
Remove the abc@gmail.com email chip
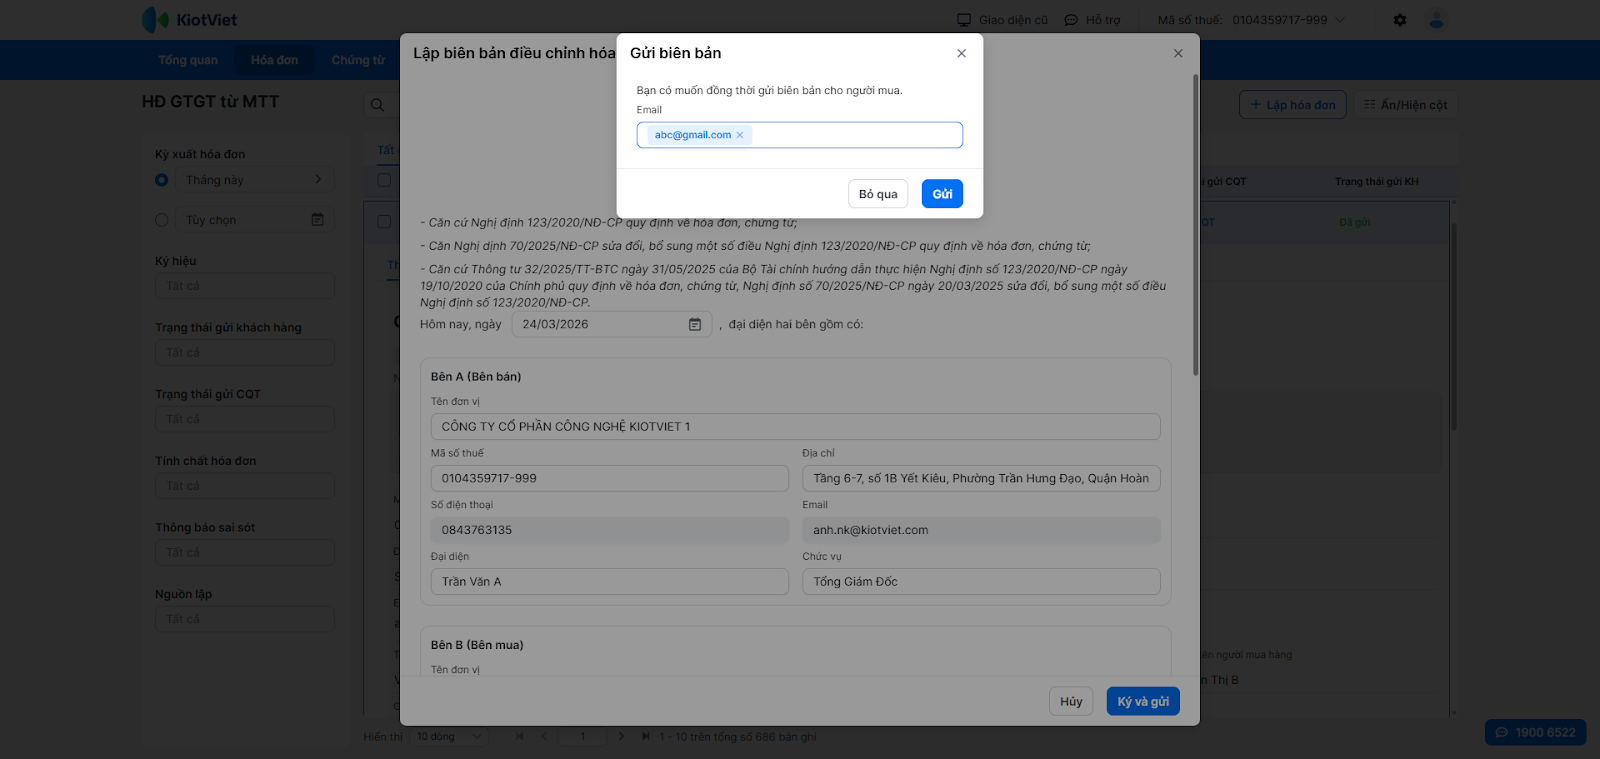[x=740, y=136]
